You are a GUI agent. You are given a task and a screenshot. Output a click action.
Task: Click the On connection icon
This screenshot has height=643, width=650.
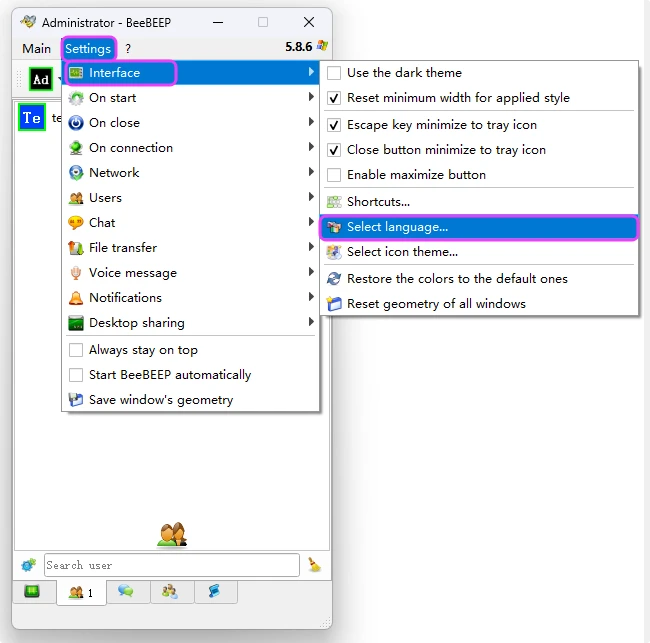[76, 148]
